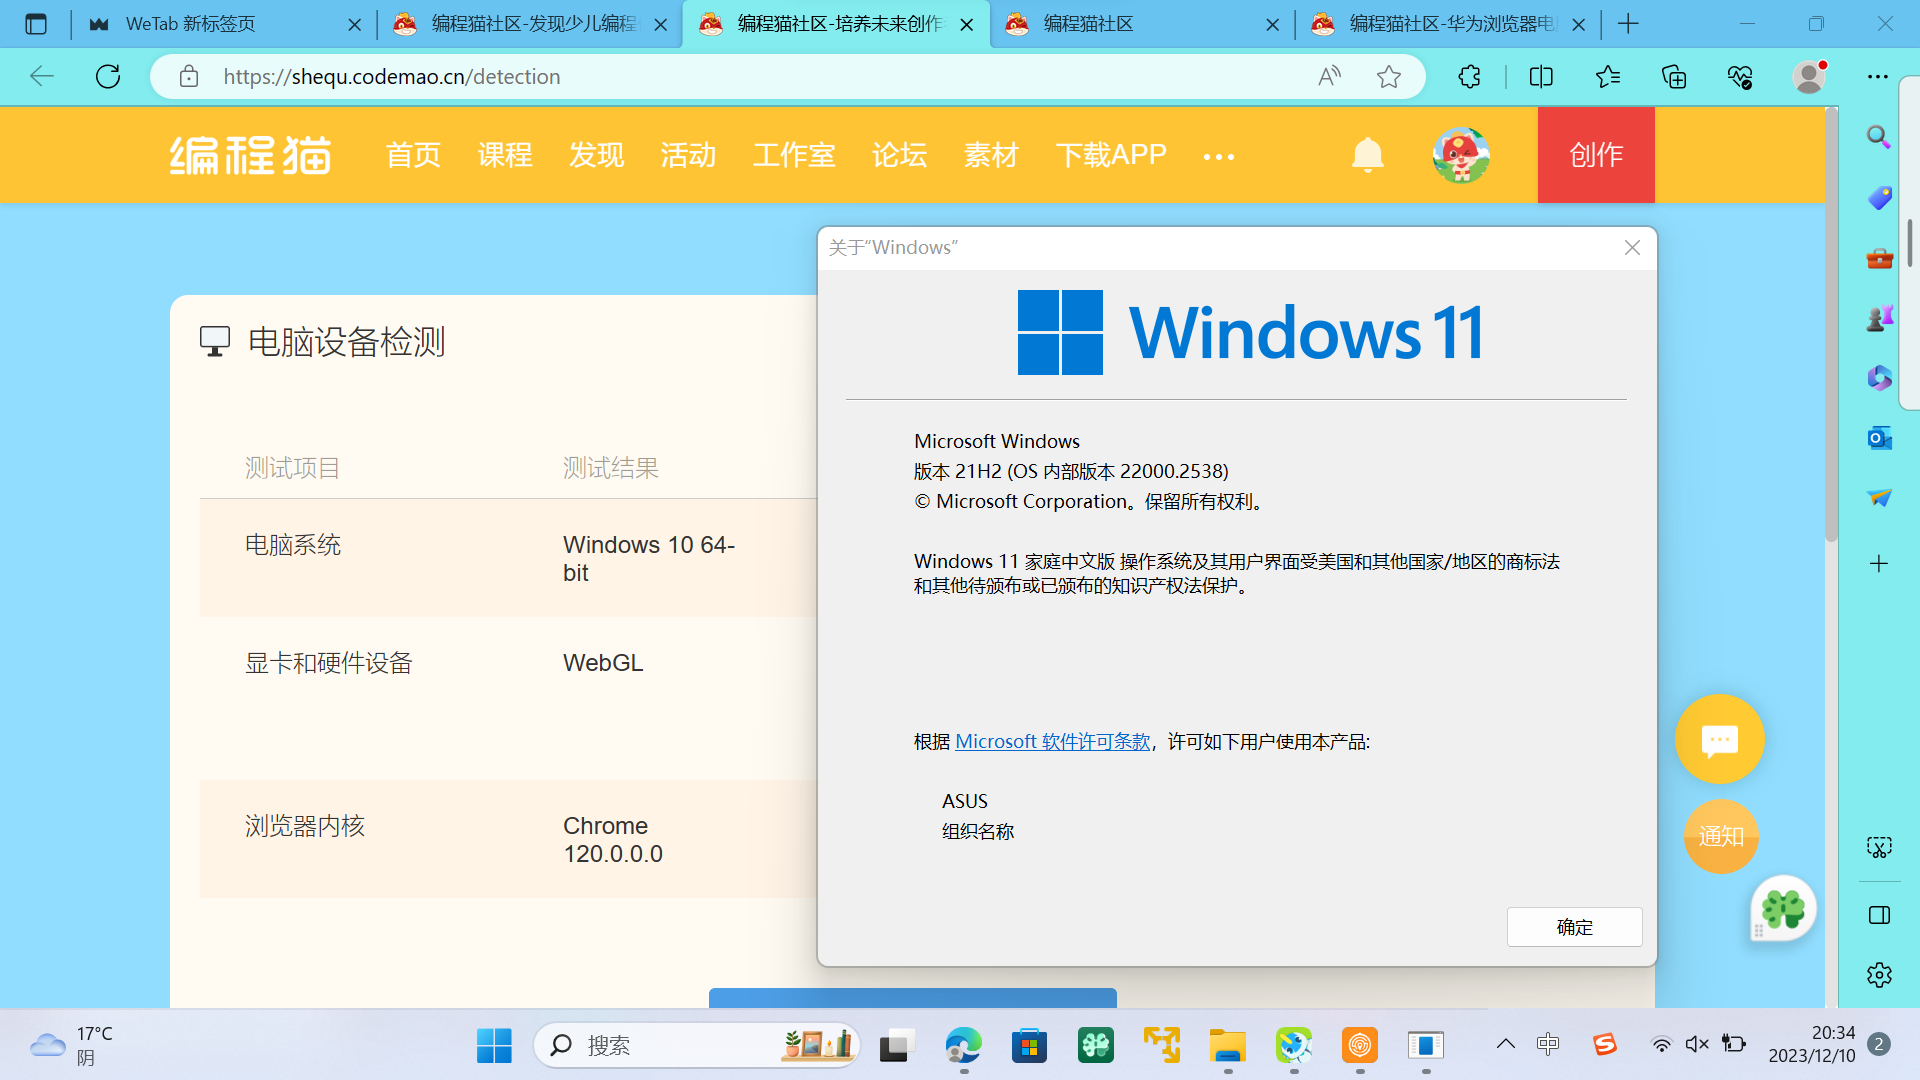Open 发现 in the navigation bar
The width and height of the screenshot is (1920, 1080).
point(597,155)
